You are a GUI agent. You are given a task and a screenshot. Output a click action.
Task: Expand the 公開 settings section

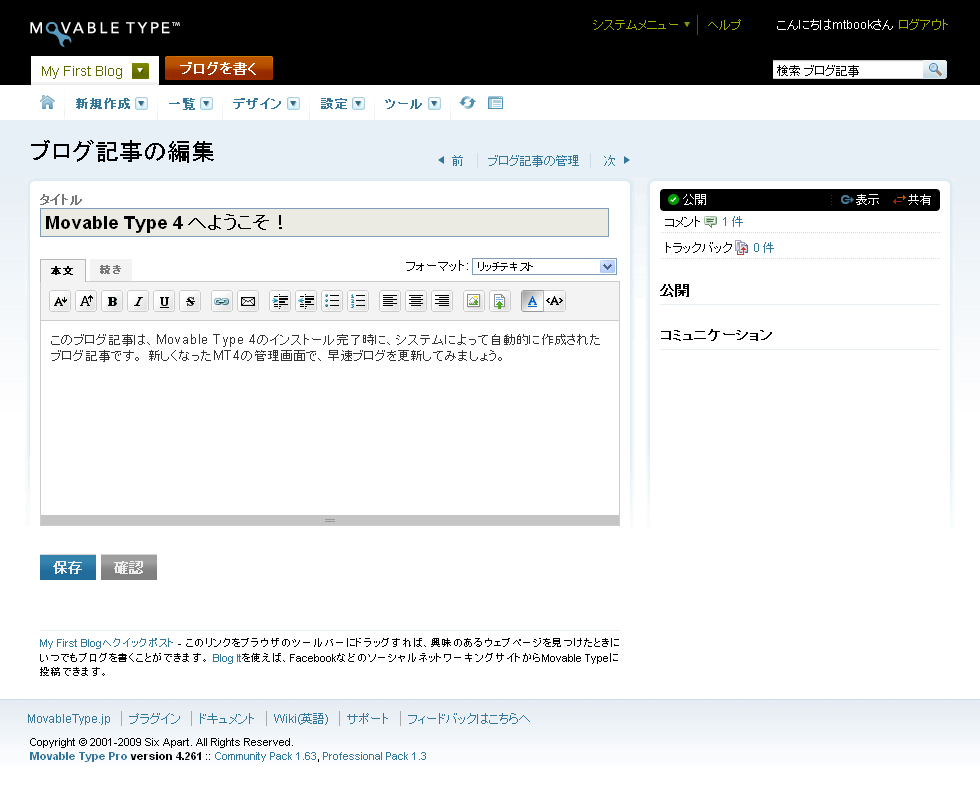point(675,291)
